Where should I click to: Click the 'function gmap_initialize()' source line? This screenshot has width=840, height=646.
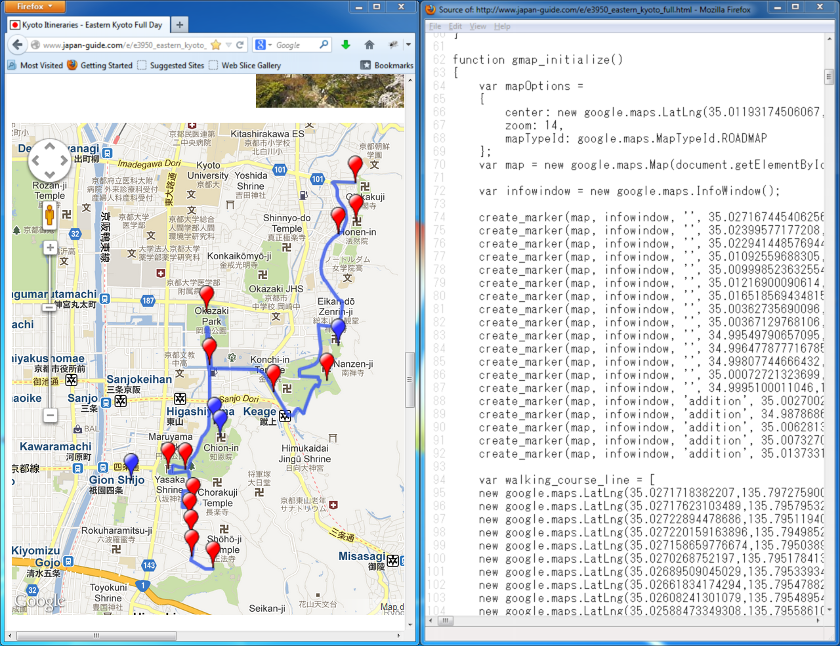click(538, 60)
